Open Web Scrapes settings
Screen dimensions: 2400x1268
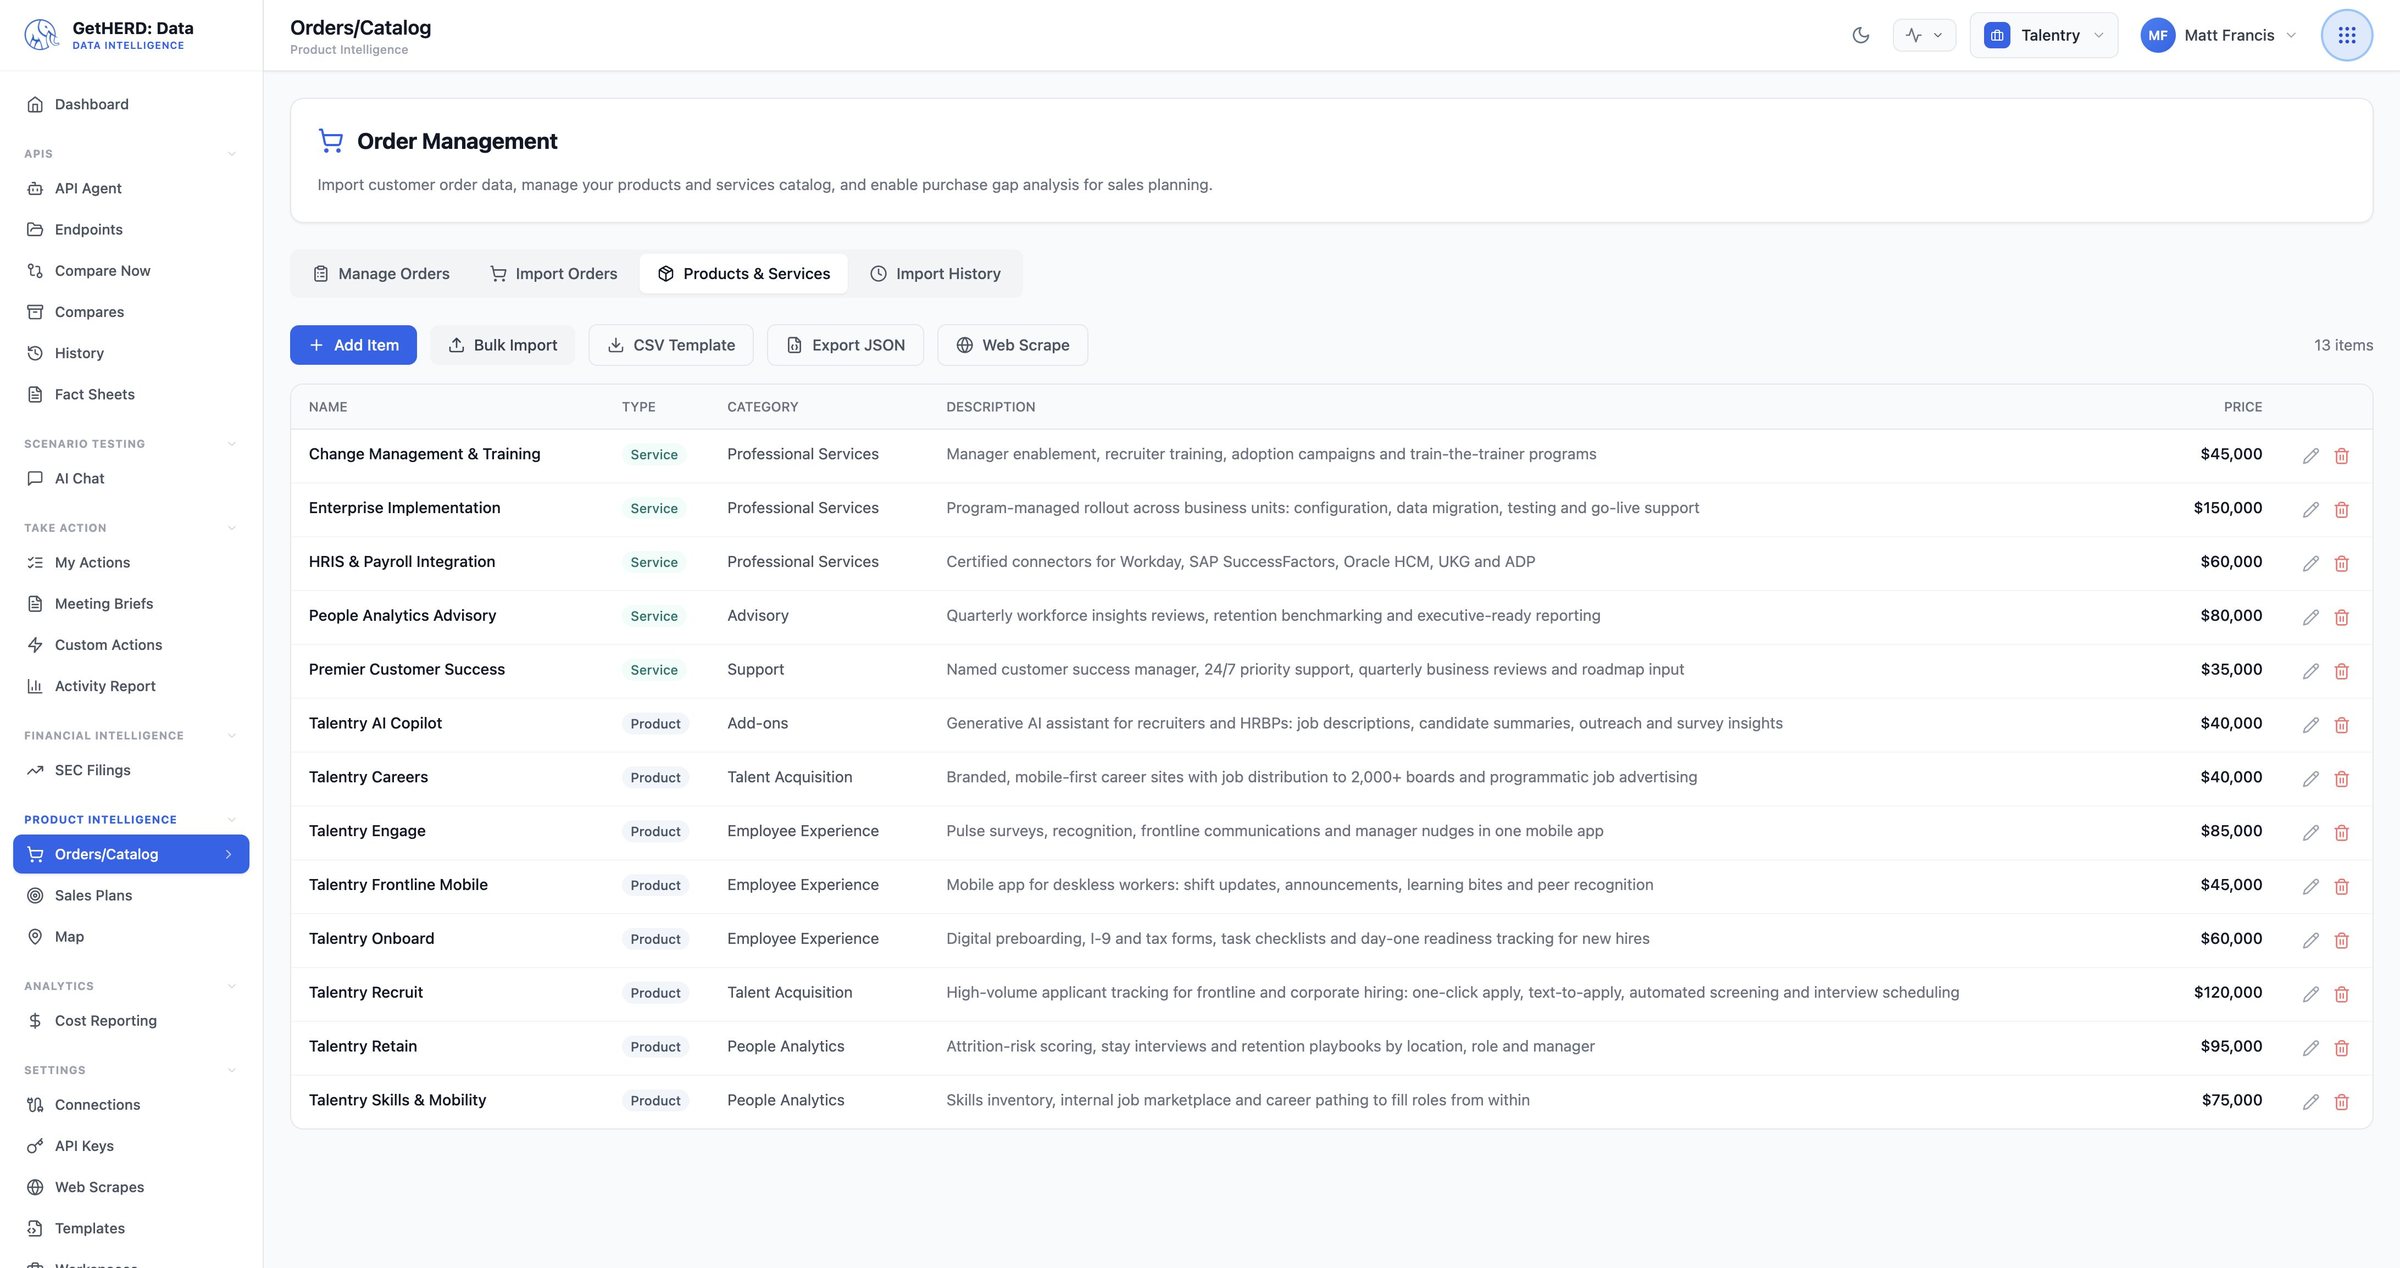[131, 1187]
